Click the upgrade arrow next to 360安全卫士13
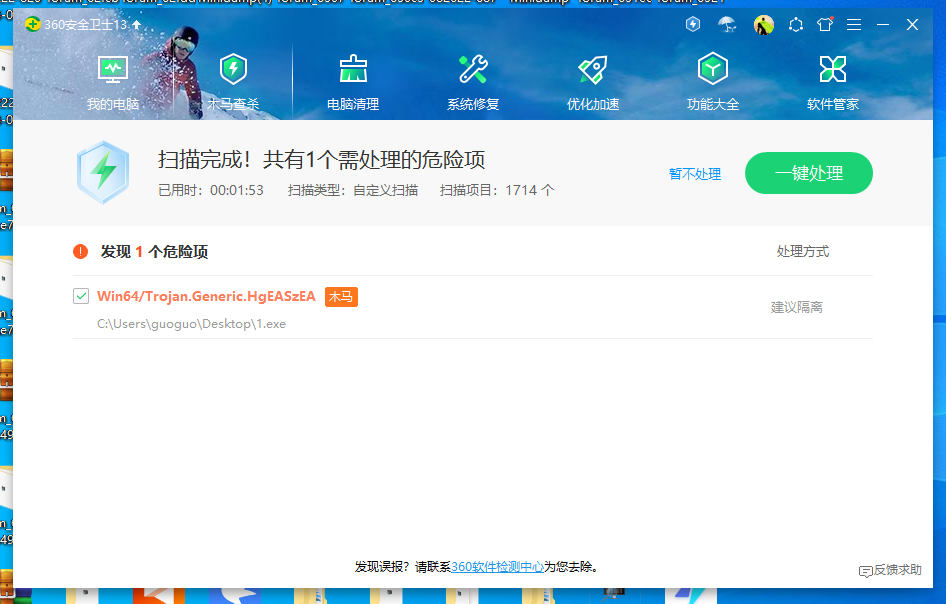 click(x=136, y=25)
